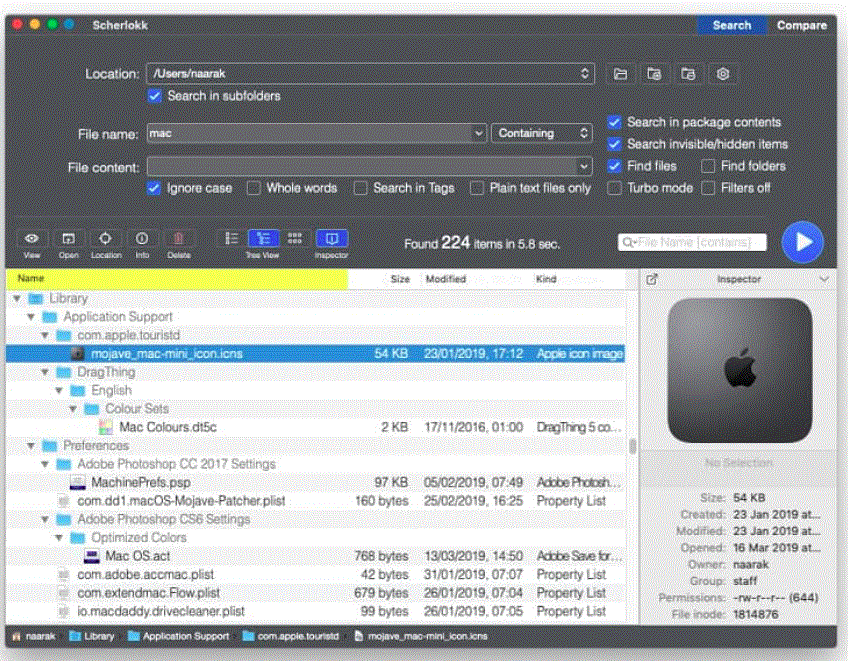The height and width of the screenshot is (661, 848).
Task: Click the red Delete toolbar icon
Action: [178, 239]
